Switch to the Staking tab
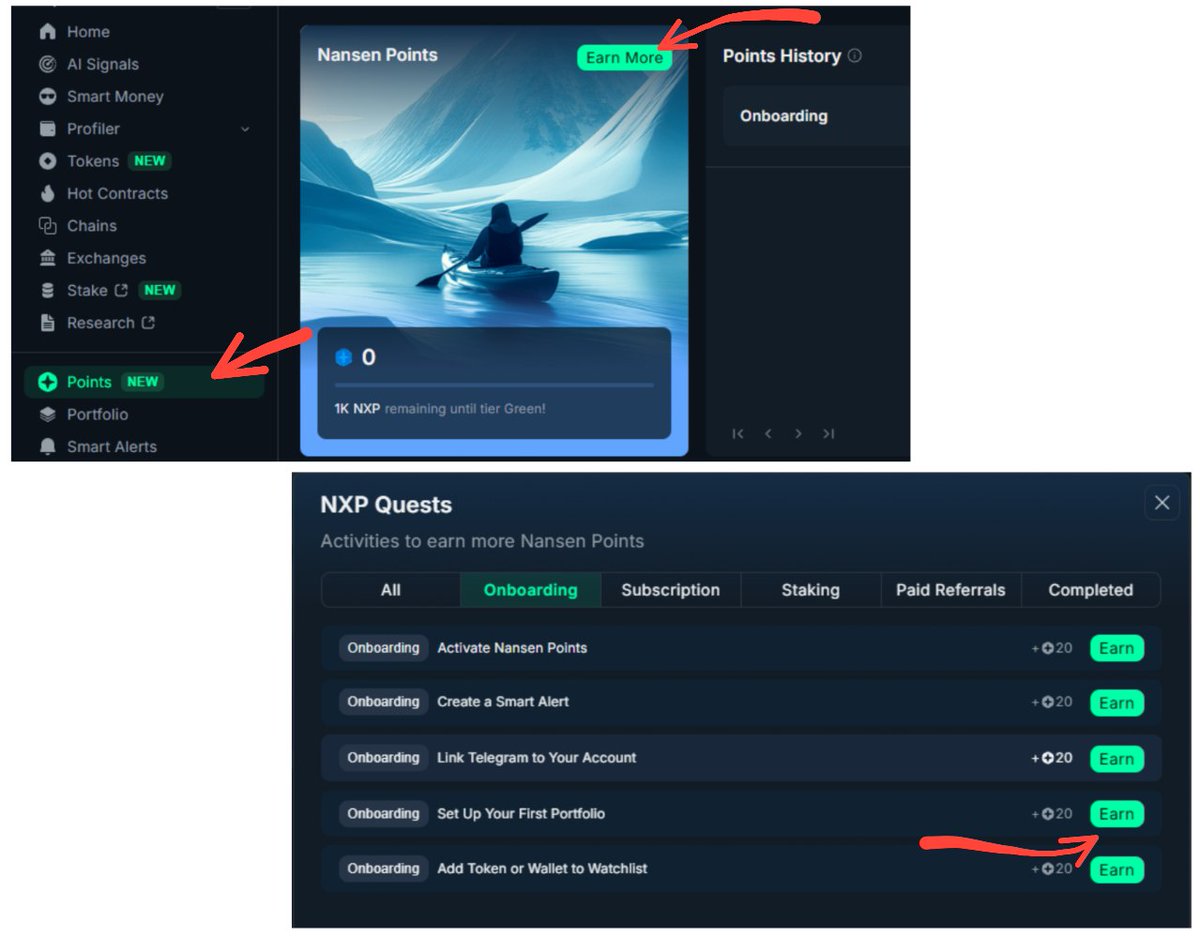 point(811,590)
